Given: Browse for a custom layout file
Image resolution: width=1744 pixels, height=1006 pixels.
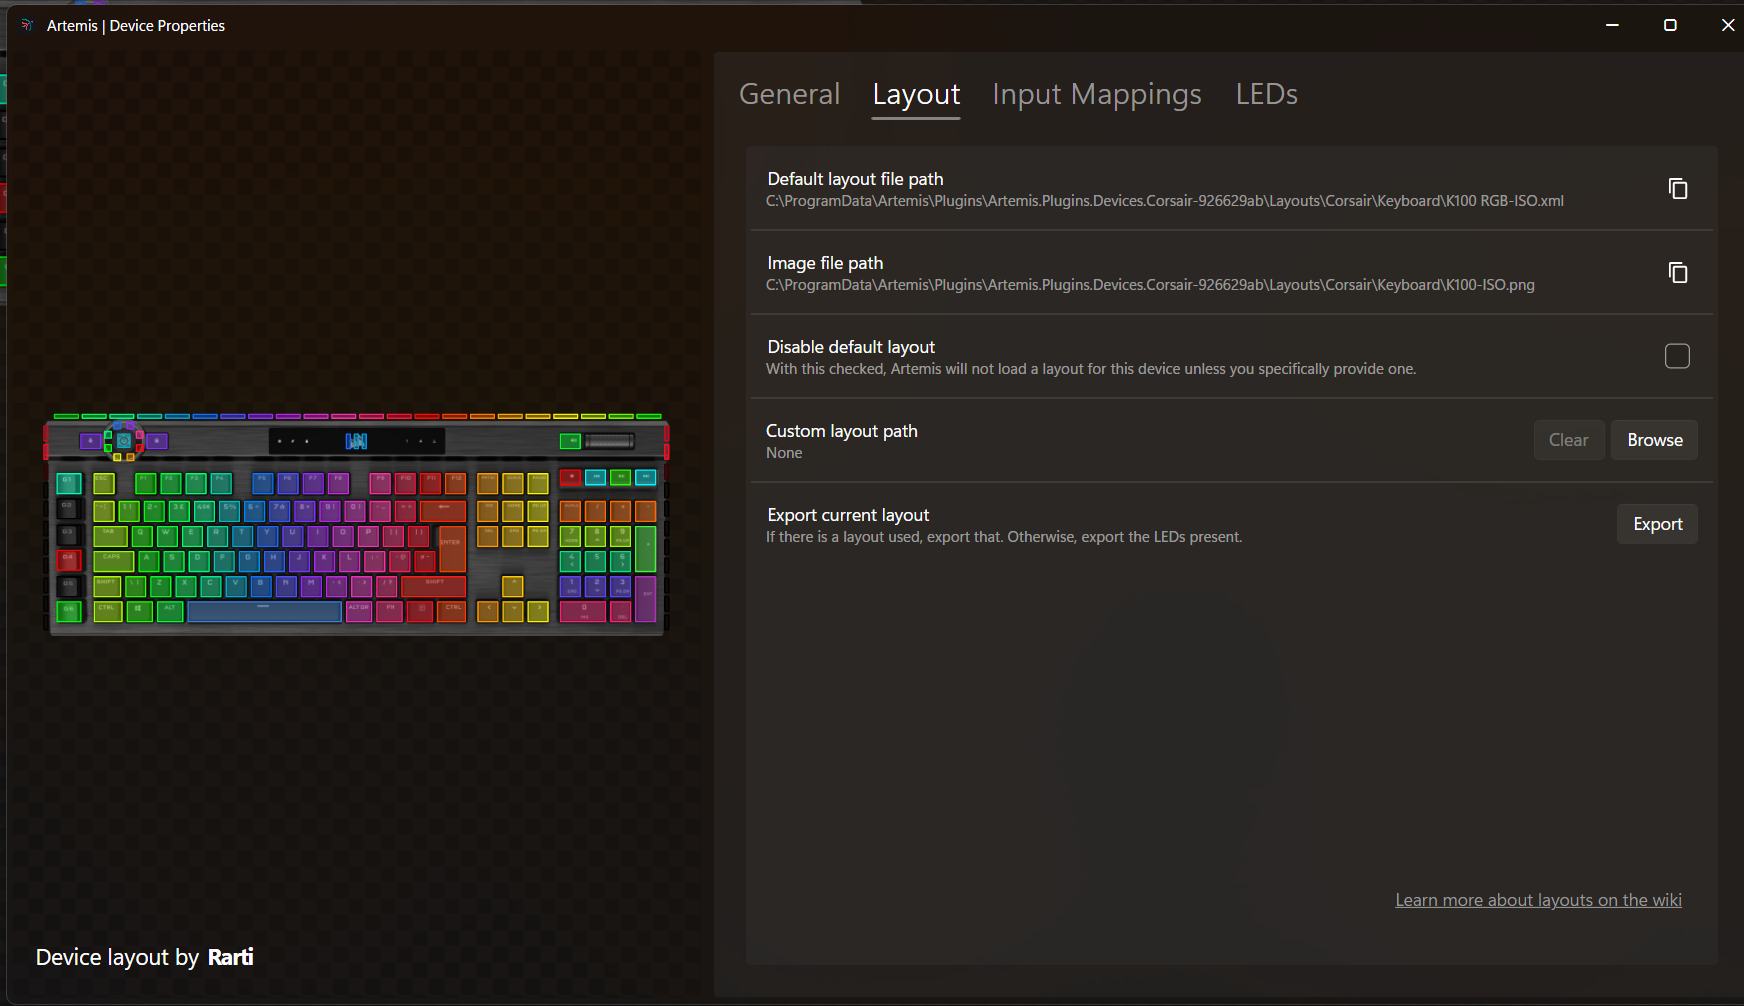Looking at the screenshot, I should [1653, 440].
